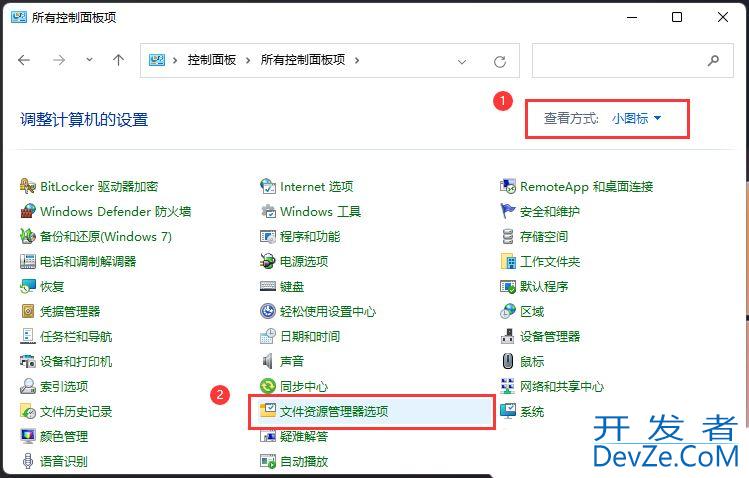Open 设备管理器 link text
The image size is (749, 478).
click(550, 336)
